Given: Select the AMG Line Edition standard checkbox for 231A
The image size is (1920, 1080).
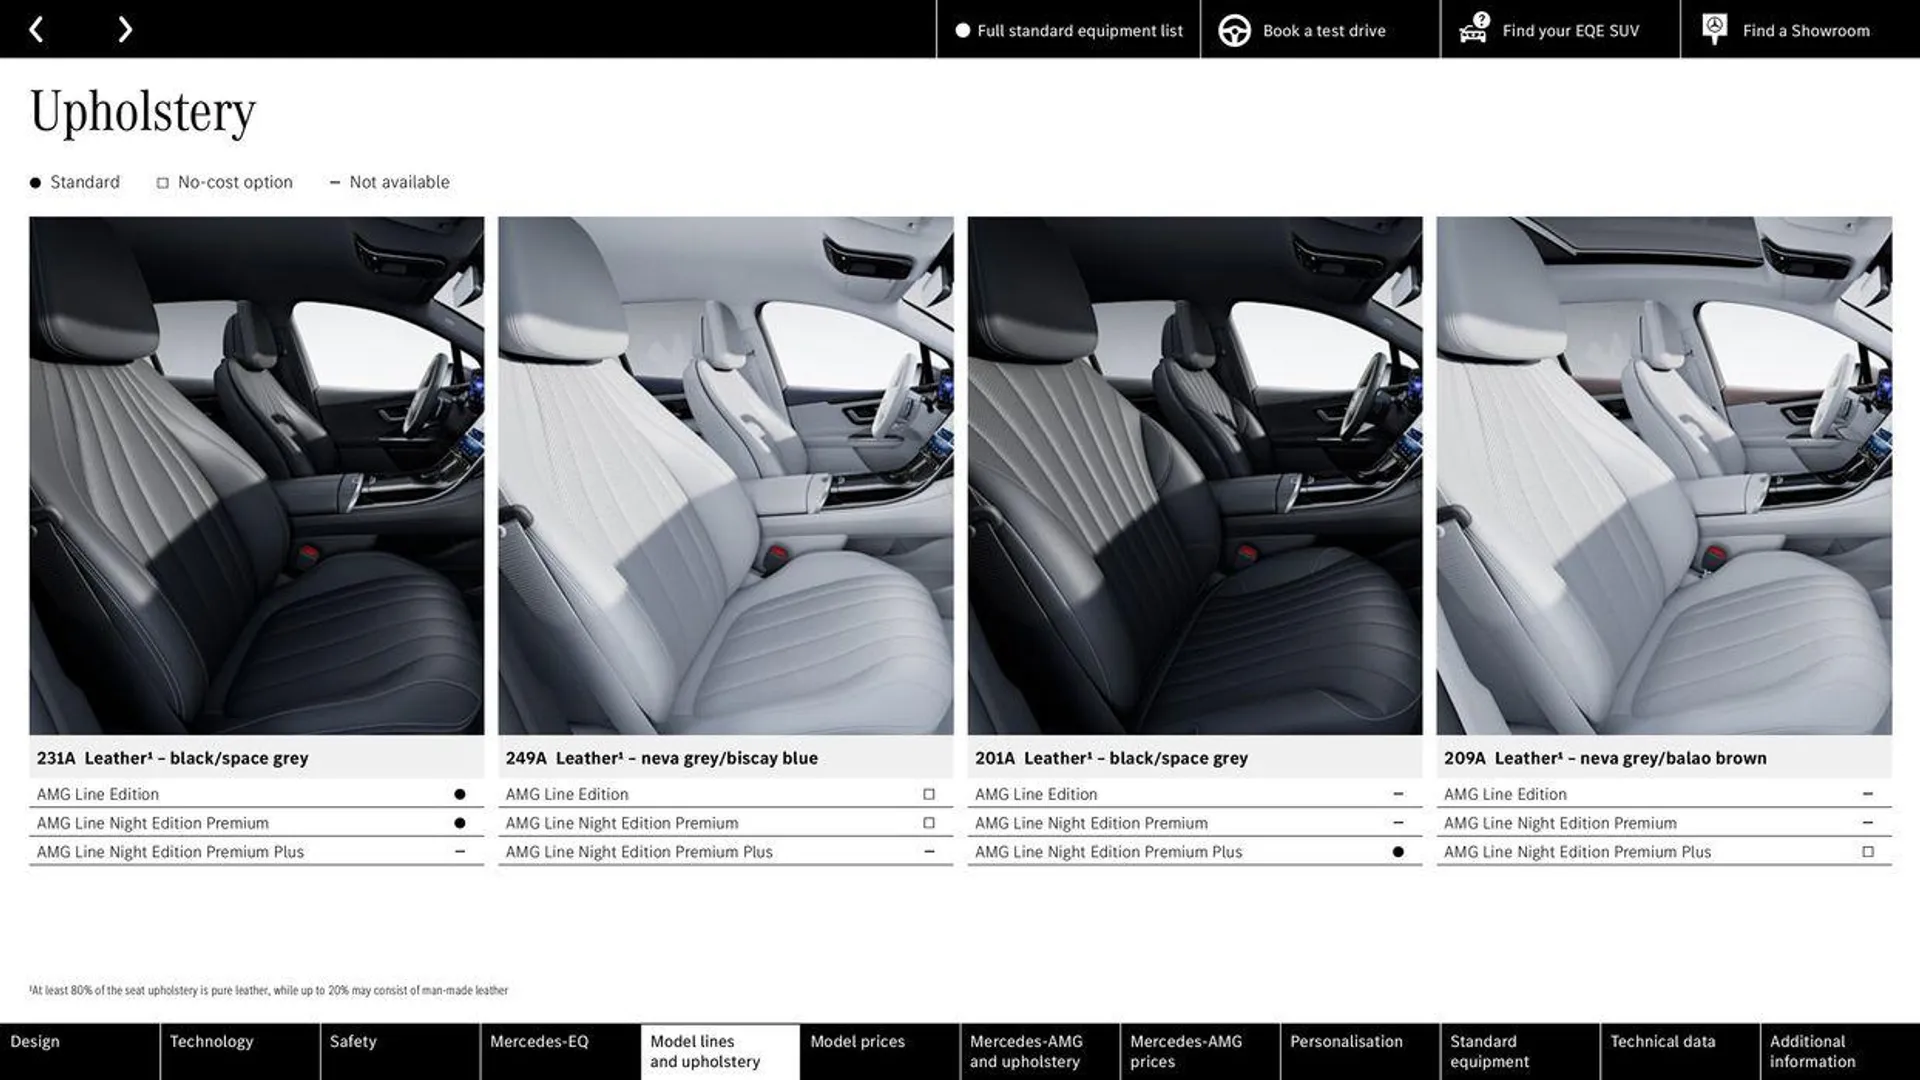Looking at the screenshot, I should pos(460,794).
